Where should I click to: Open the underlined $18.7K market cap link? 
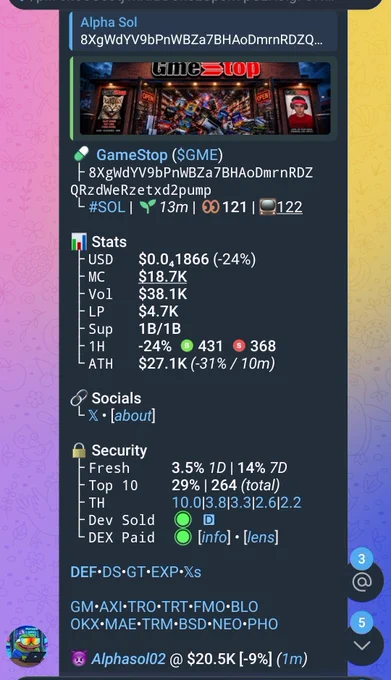tap(163, 277)
